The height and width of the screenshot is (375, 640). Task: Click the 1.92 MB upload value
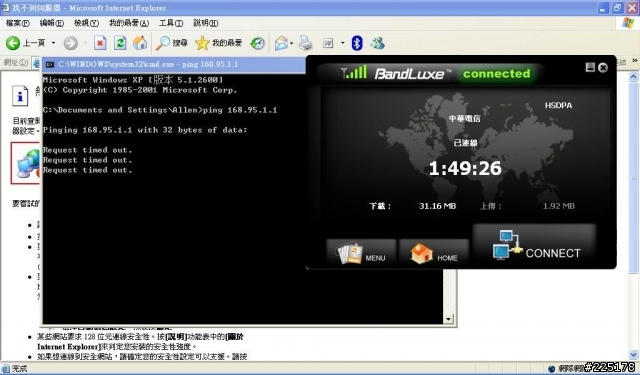point(558,206)
